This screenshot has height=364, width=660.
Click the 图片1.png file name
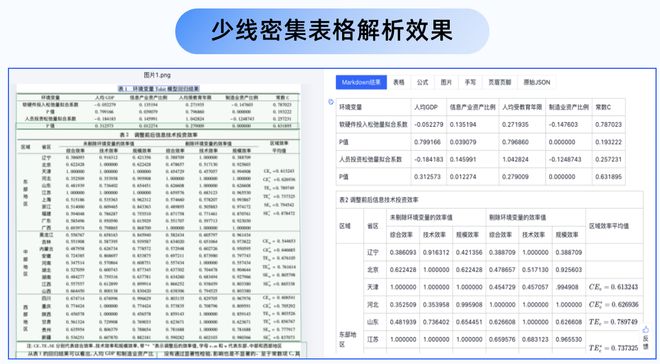[x=157, y=75]
